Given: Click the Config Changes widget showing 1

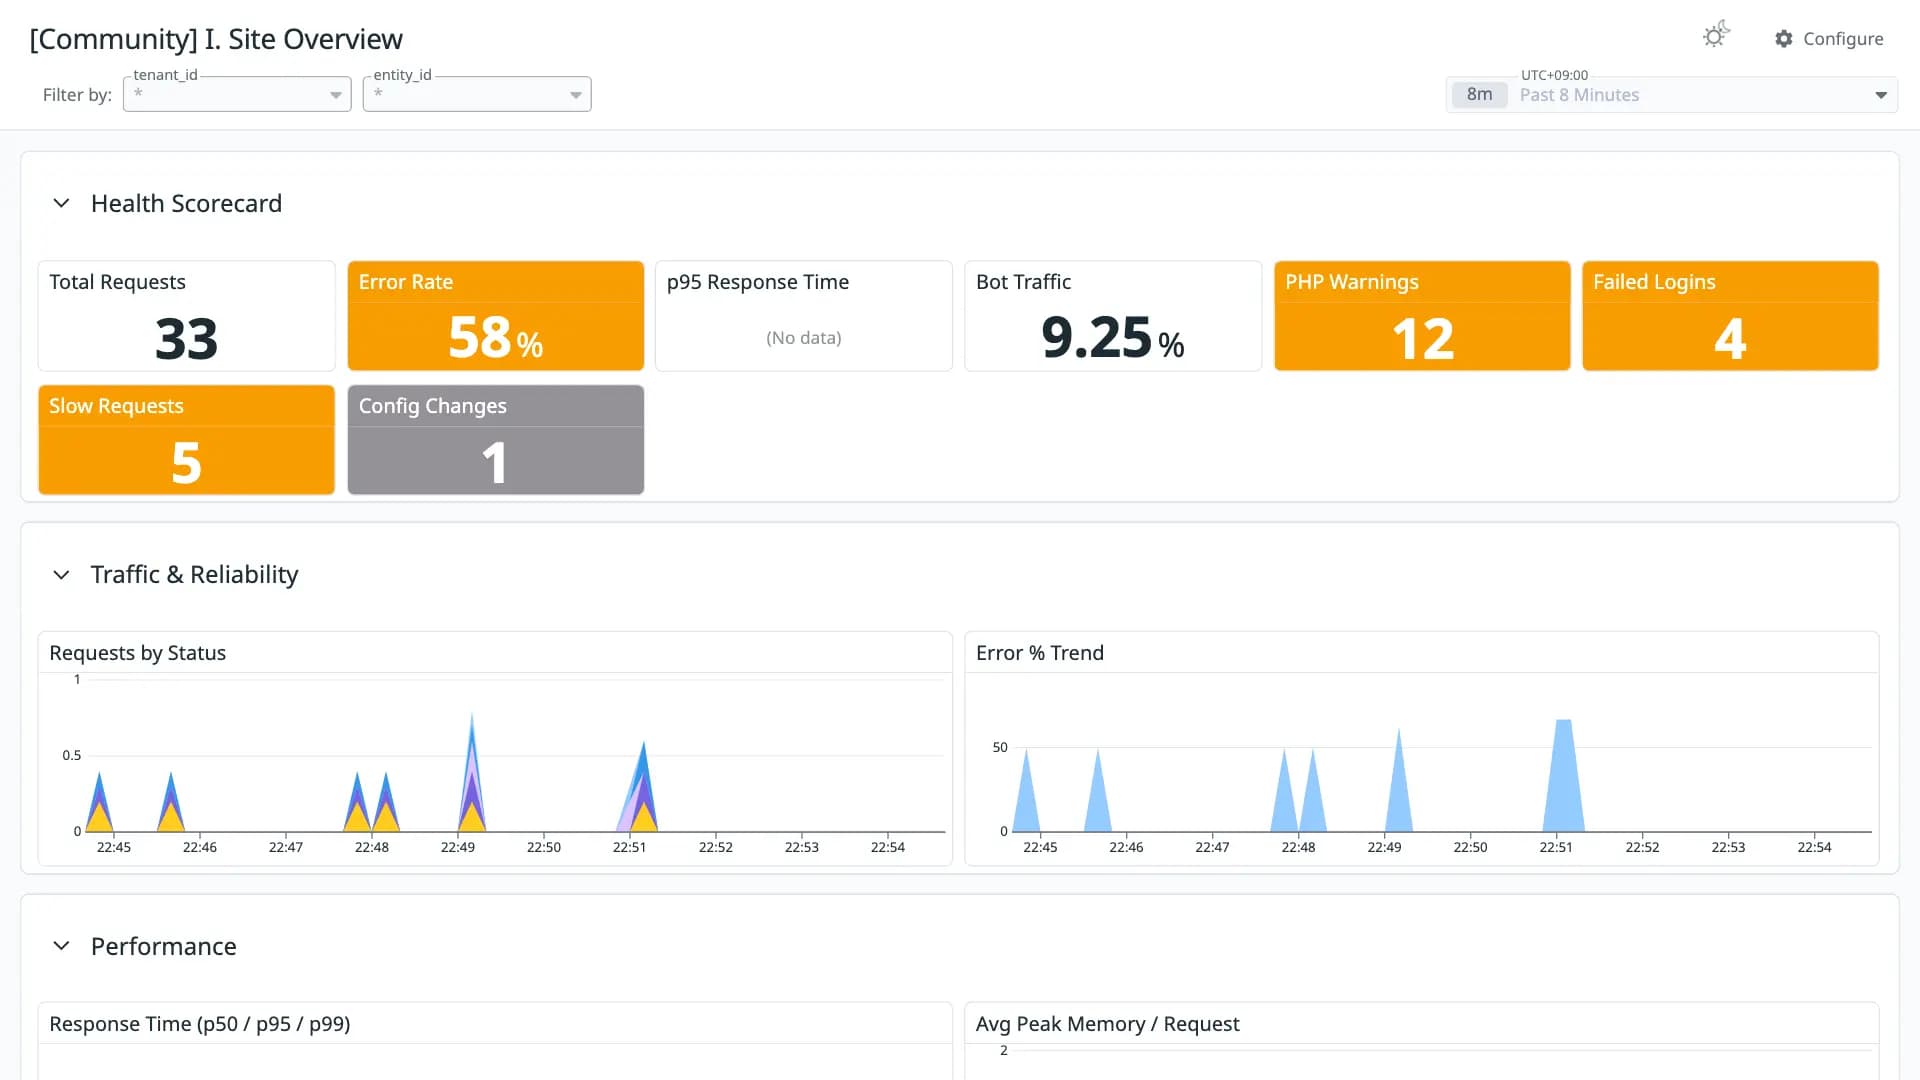Looking at the screenshot, I should pos(495,440).
